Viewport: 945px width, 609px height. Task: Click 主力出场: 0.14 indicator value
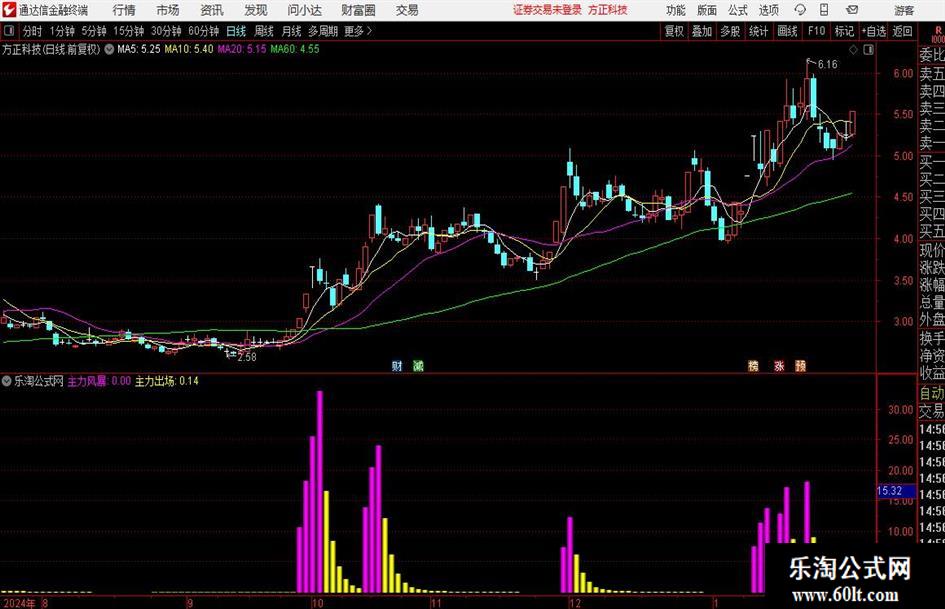[167, 381]
